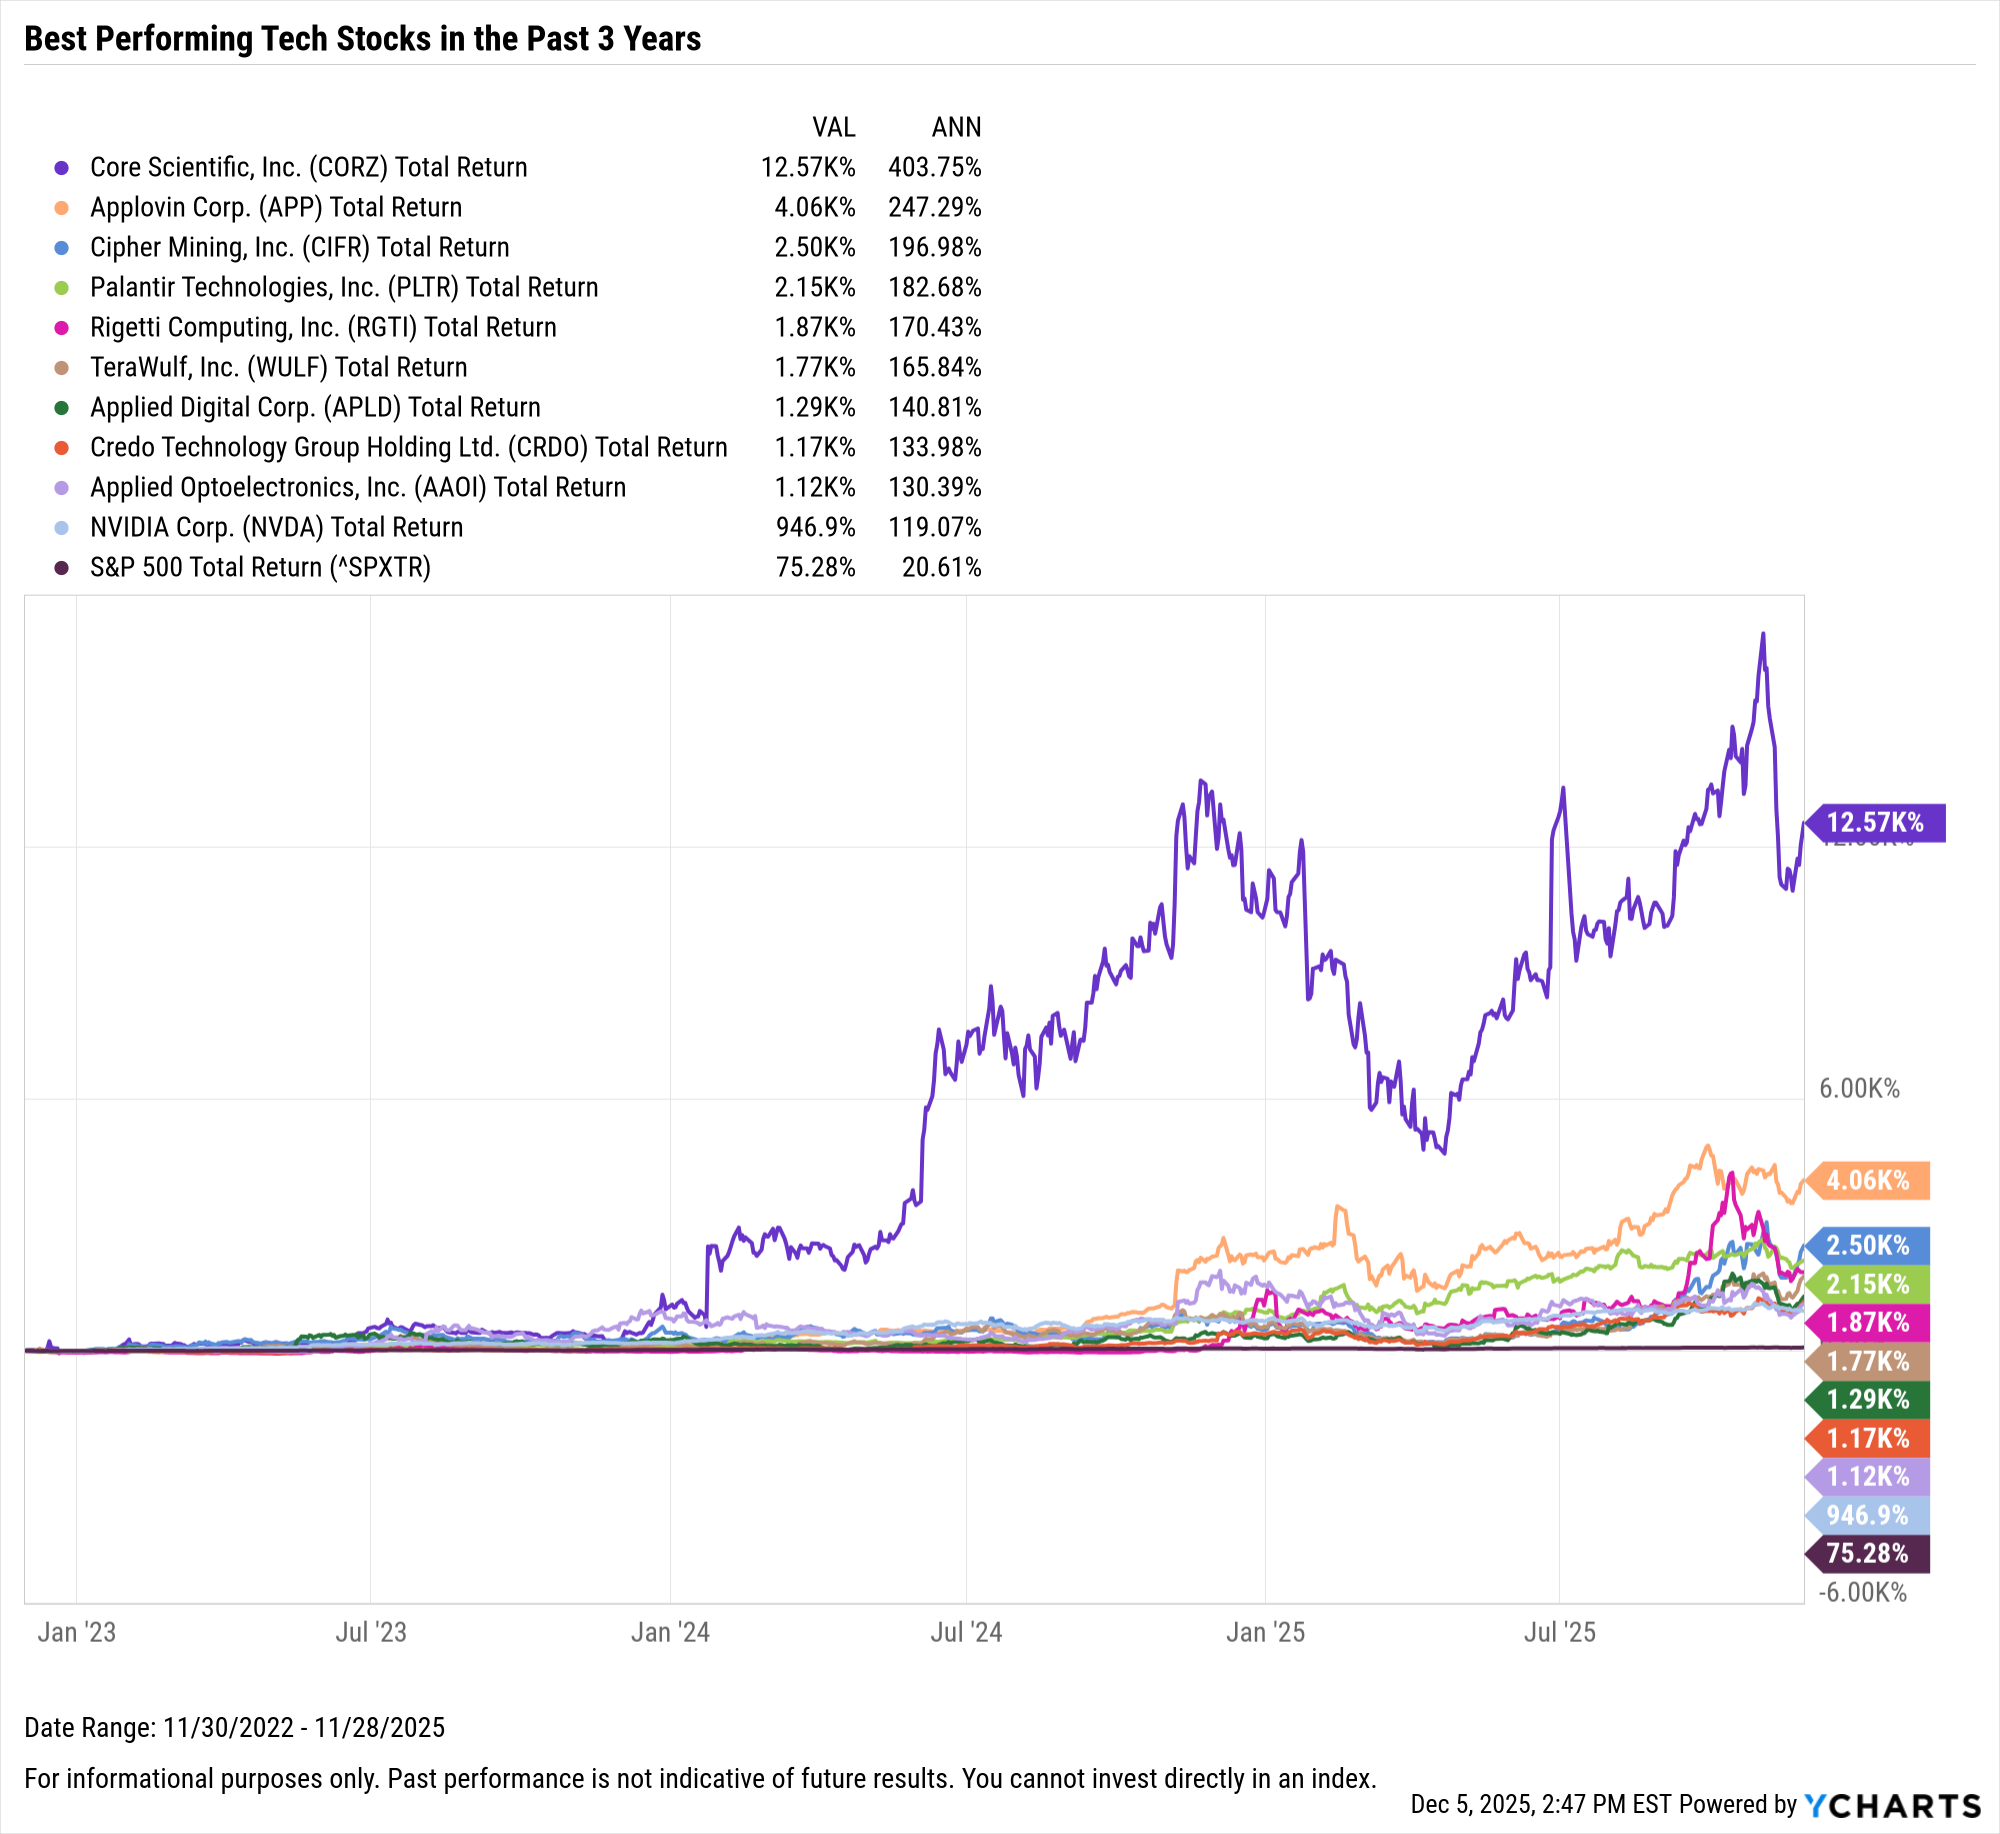Click the TeraWulf, Inc. (WULF) legend label
Screen dimensions: 2000x1834
point(278,367)
